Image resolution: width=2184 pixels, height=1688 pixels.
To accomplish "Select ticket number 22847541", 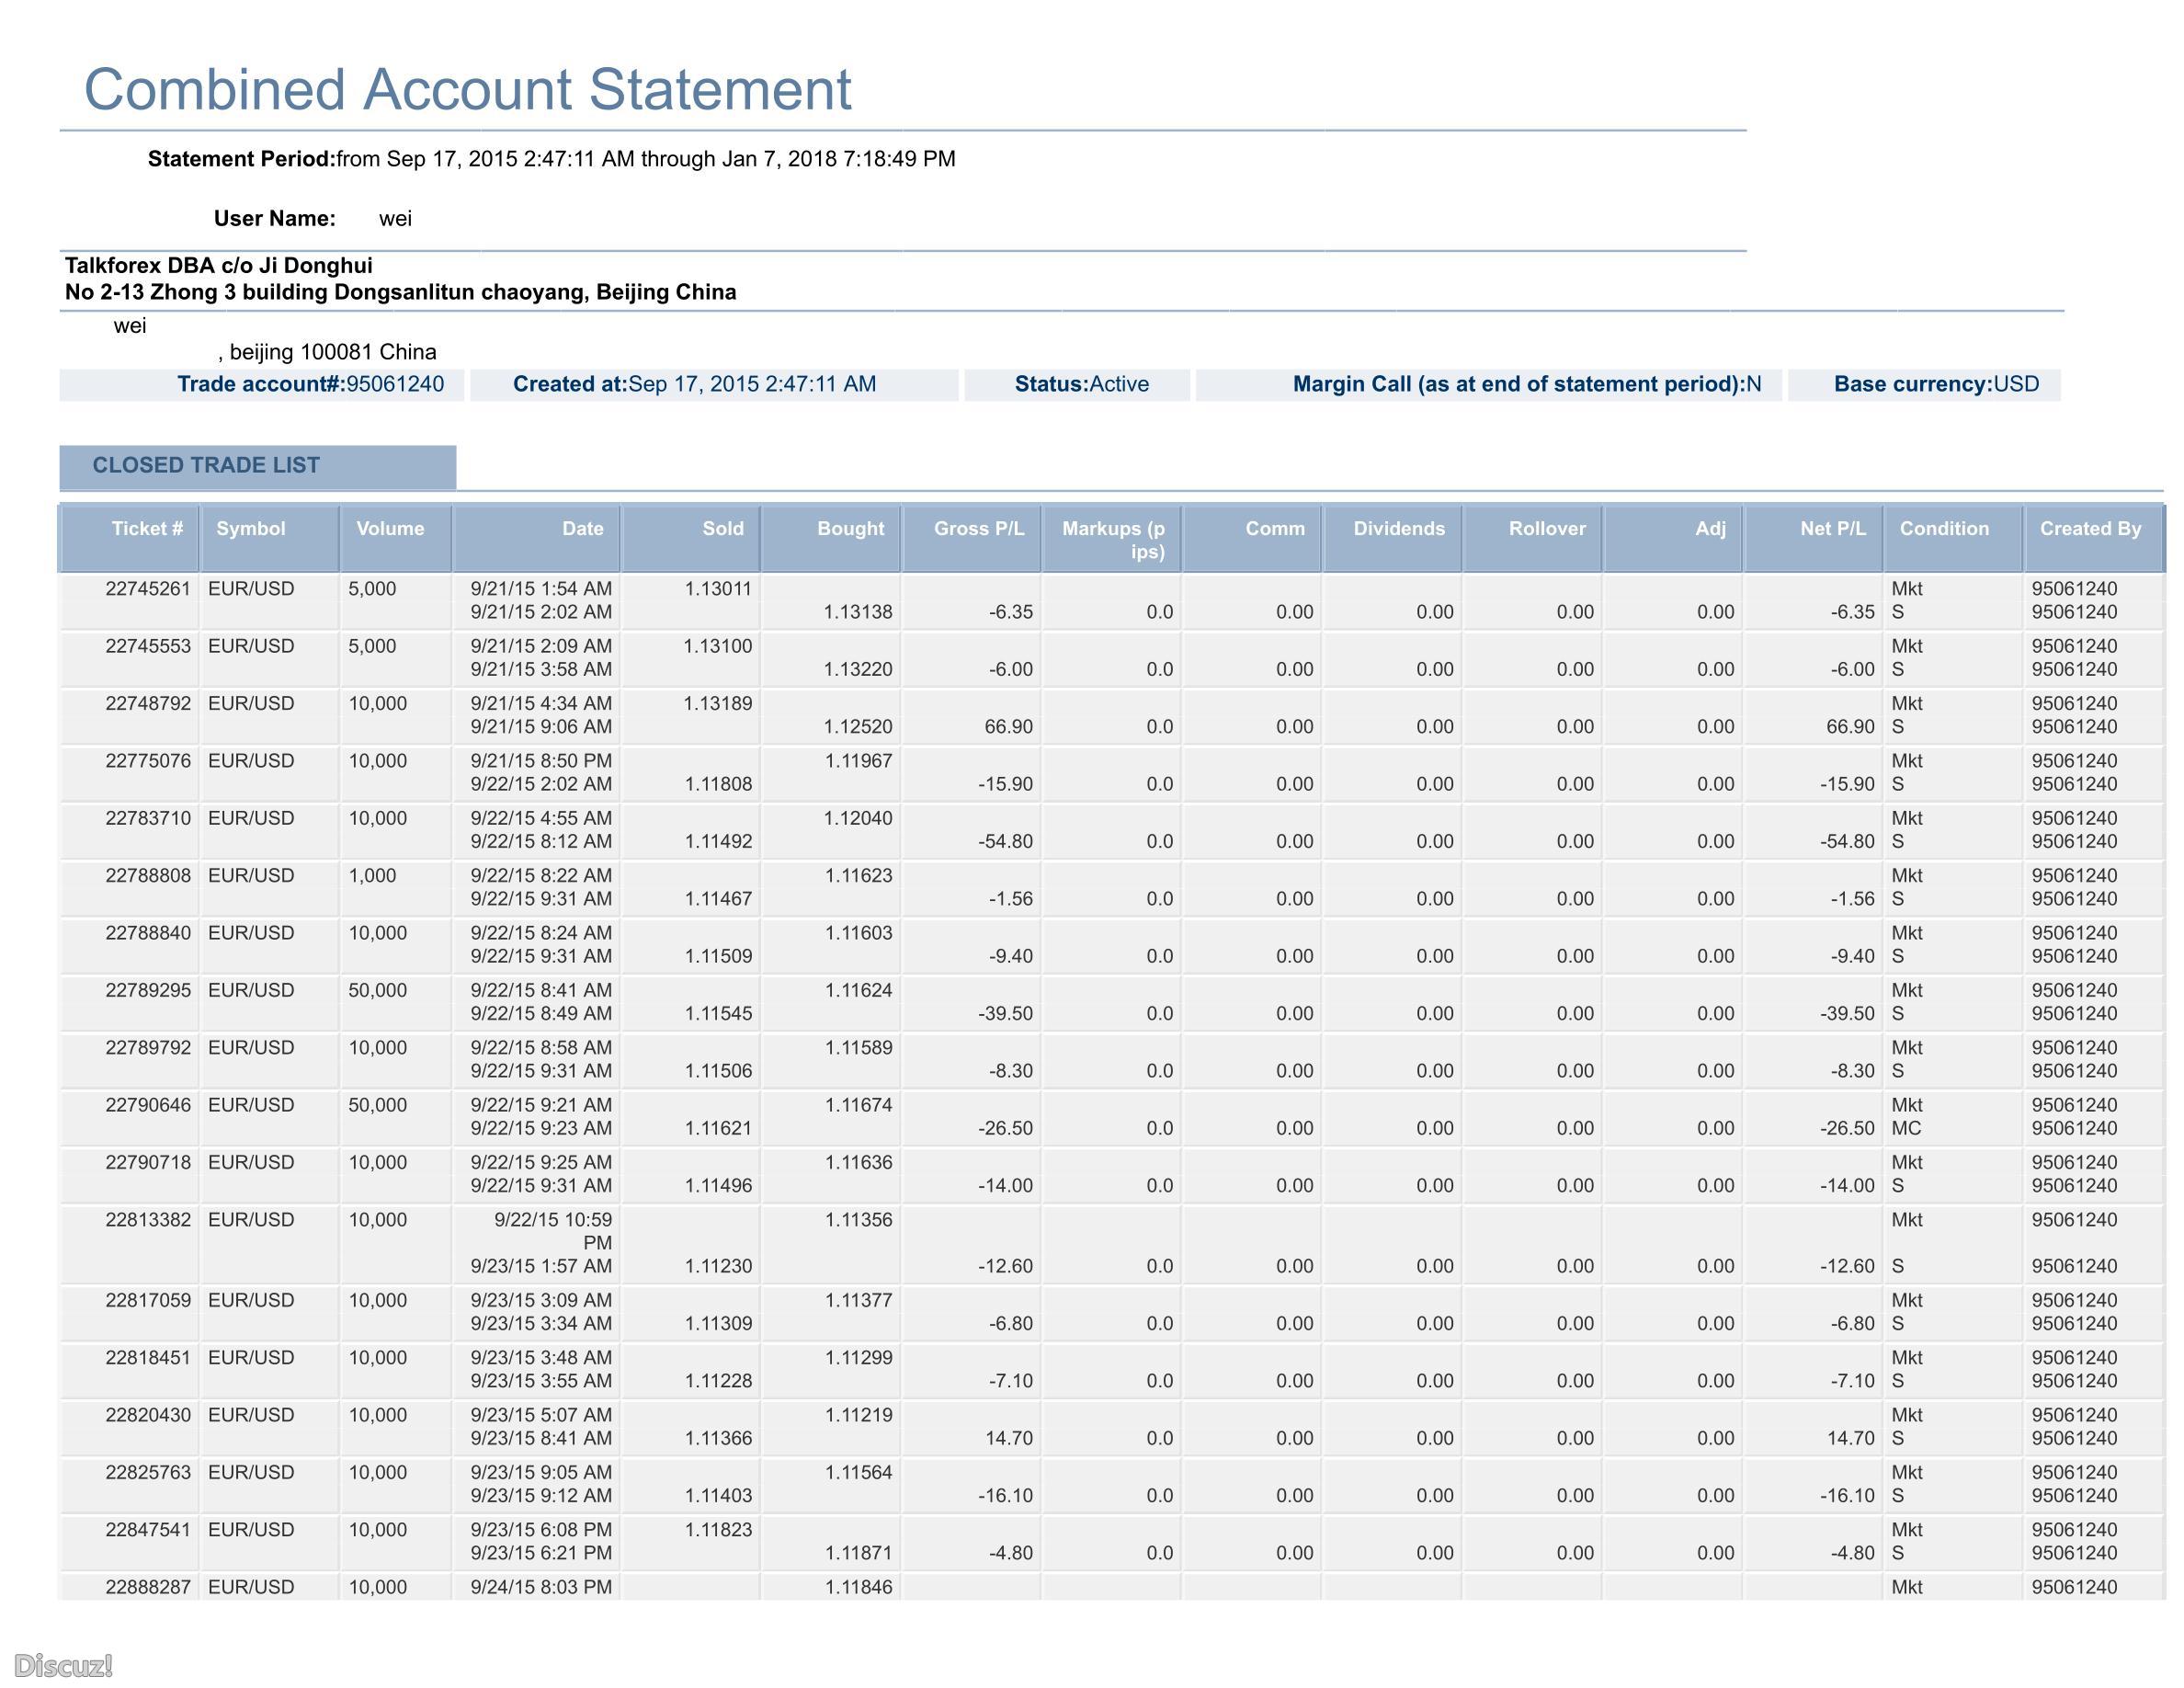I will pos(148,1530).
